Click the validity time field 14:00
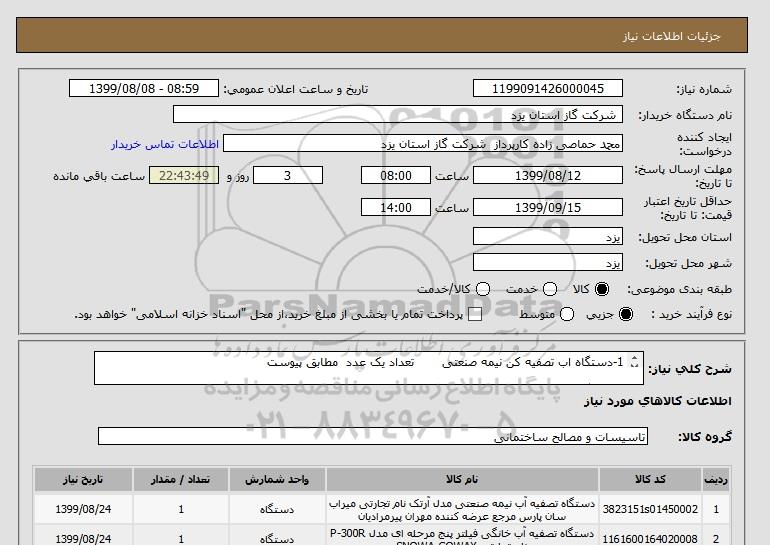 (x=396, y=207)
